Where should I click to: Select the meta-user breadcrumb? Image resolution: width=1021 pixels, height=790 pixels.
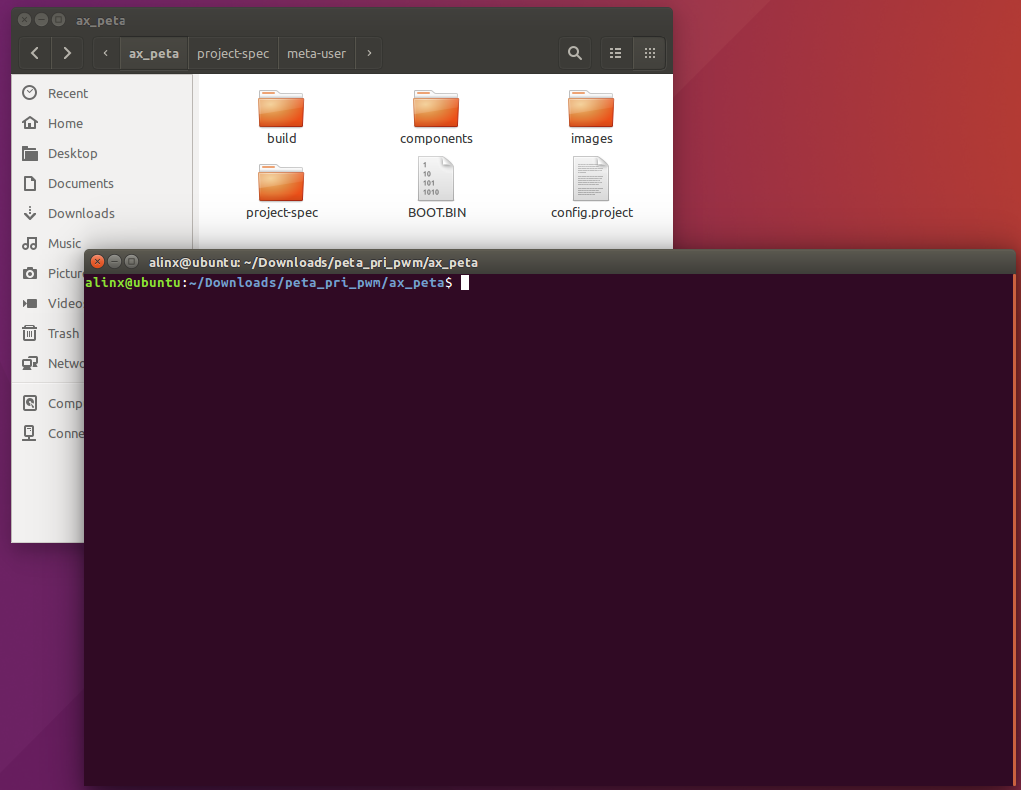(x=316, y=53)
